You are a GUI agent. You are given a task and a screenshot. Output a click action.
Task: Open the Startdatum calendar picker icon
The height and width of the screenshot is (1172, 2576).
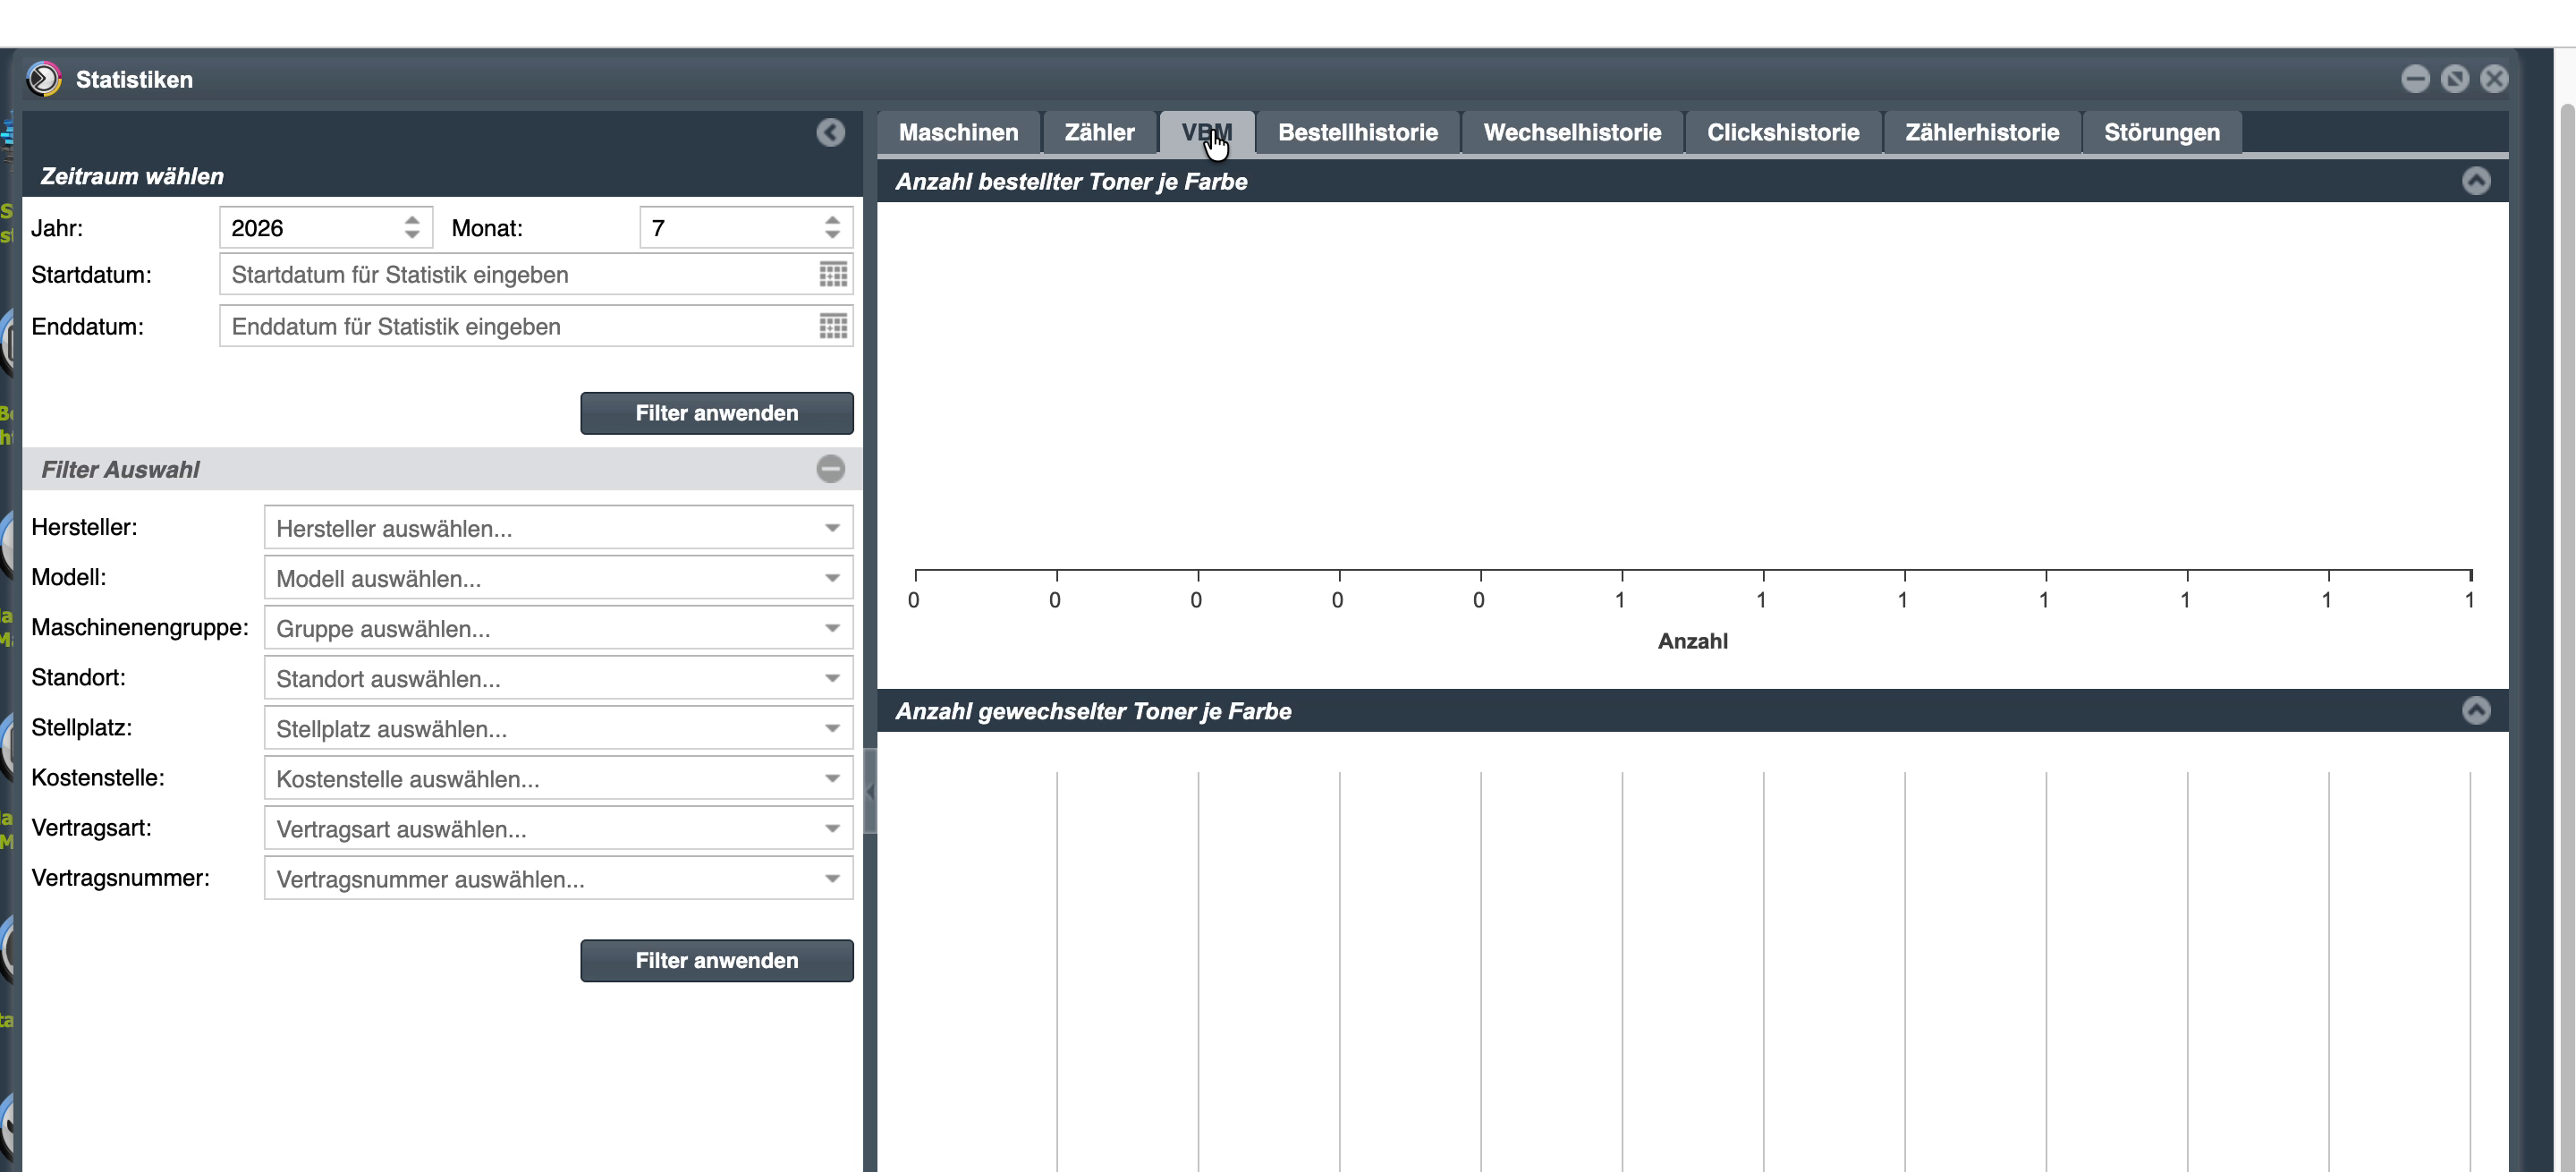pyautogui.click(x=833, y=274)
